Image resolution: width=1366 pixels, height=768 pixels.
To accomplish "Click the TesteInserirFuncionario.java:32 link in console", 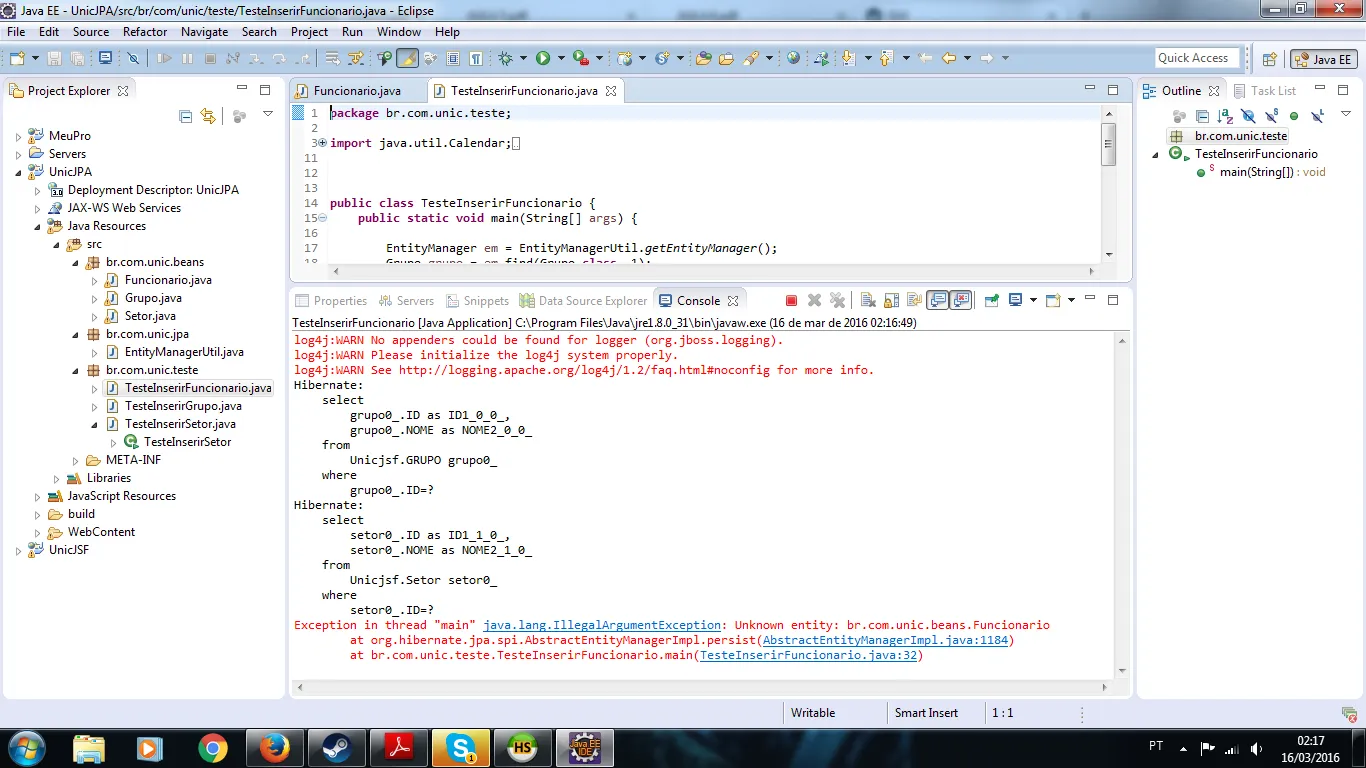I will click(x=808, y=655).
